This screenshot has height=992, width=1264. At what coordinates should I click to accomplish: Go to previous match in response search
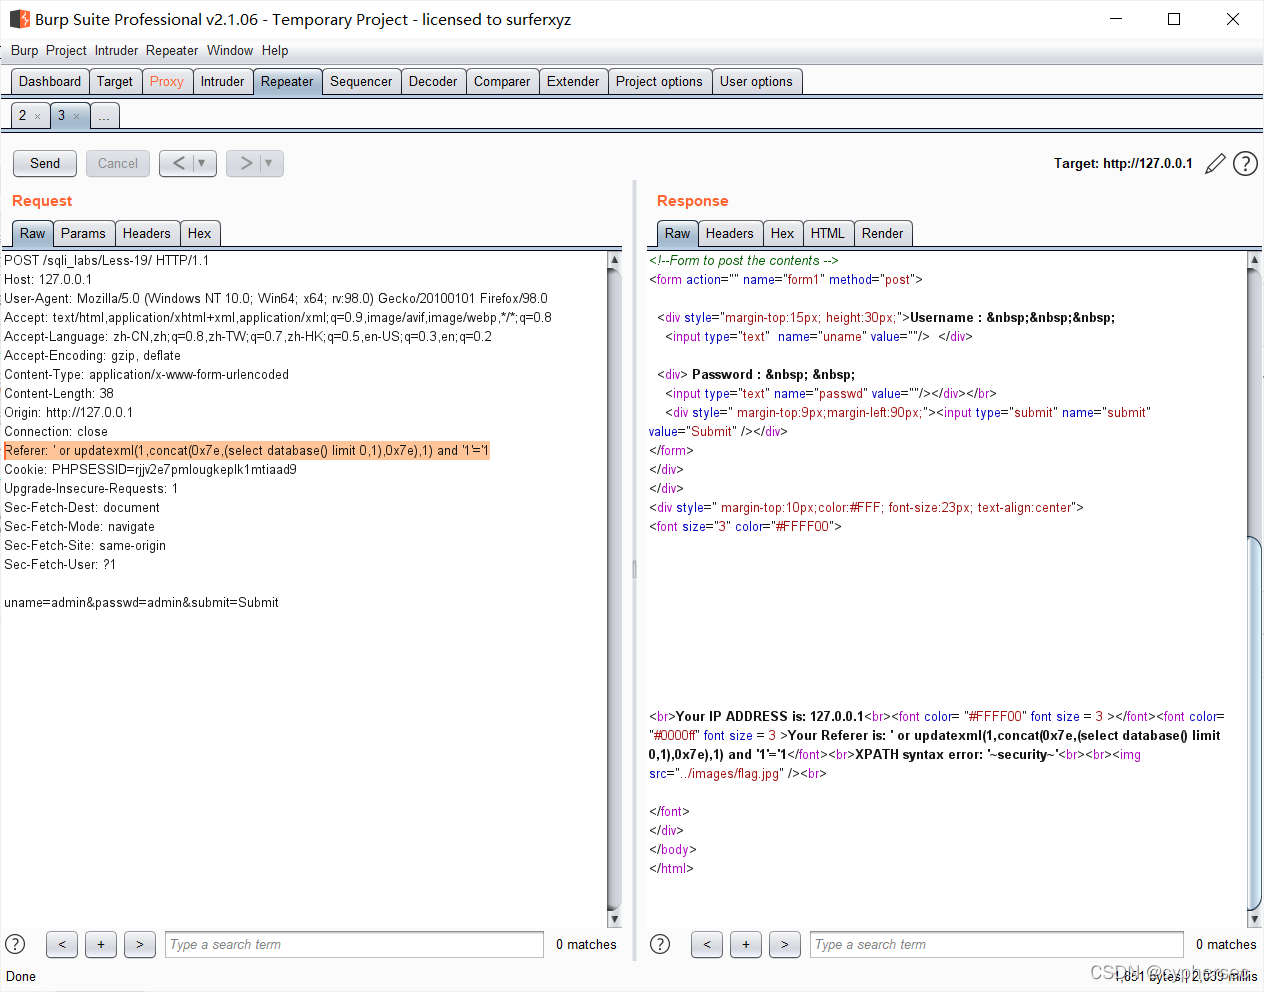coord(707,944)
